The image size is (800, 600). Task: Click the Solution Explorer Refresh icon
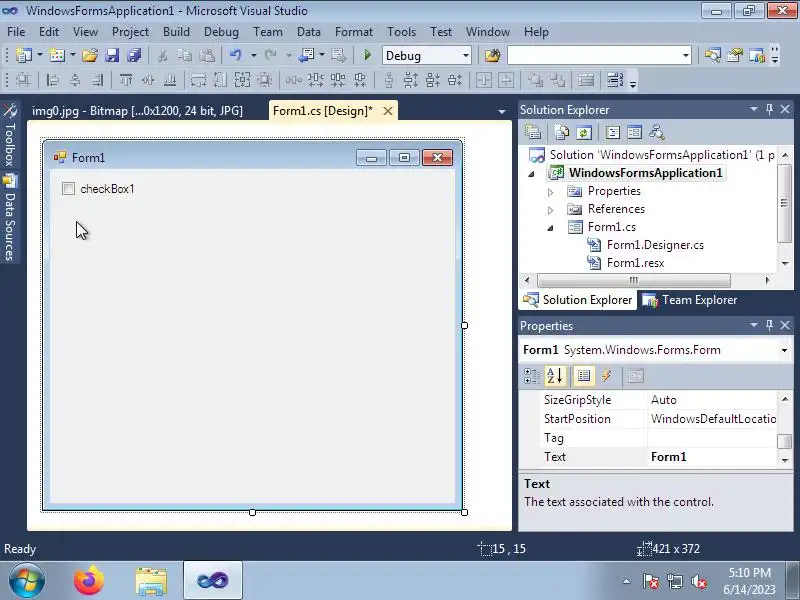584,133
